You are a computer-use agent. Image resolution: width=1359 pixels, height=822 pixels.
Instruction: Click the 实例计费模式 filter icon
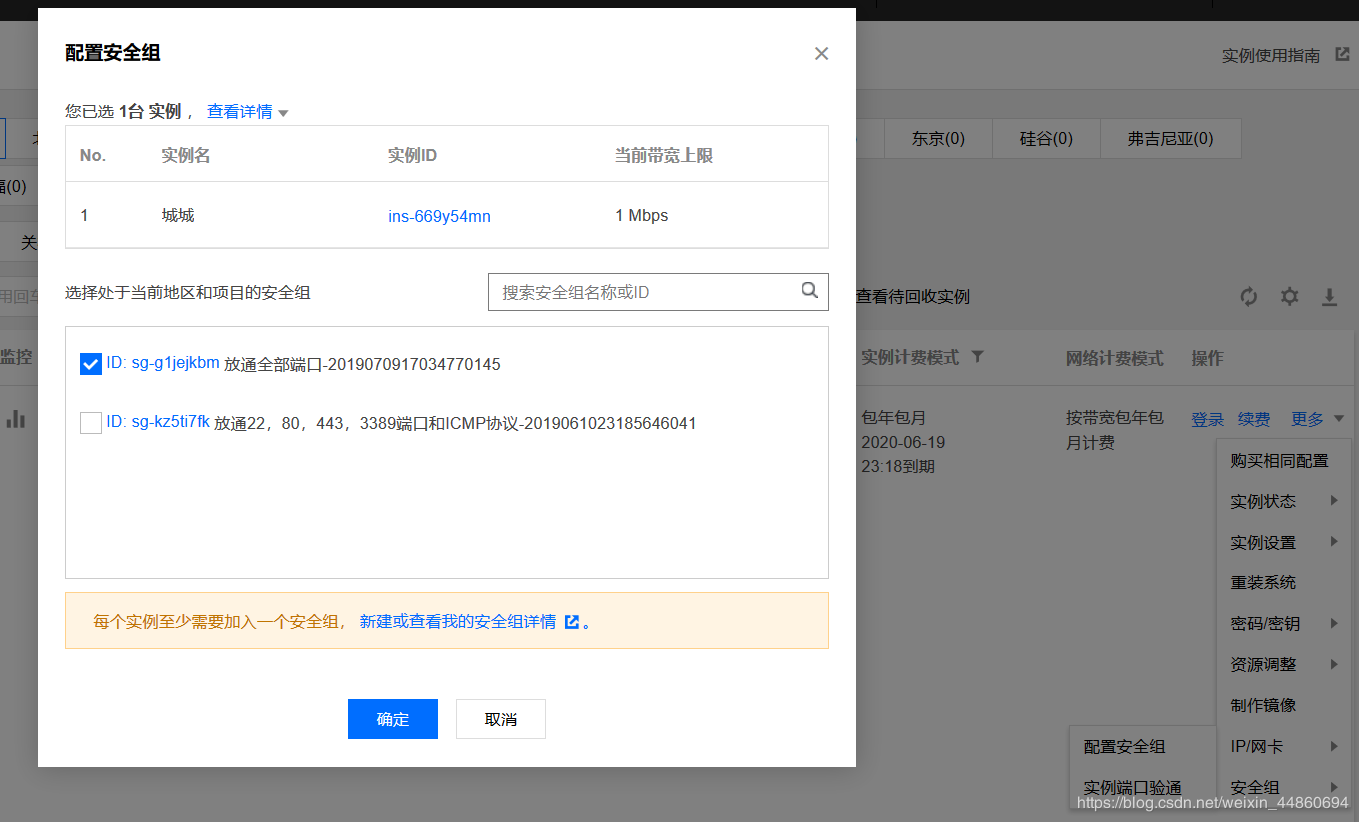point(977,357)
